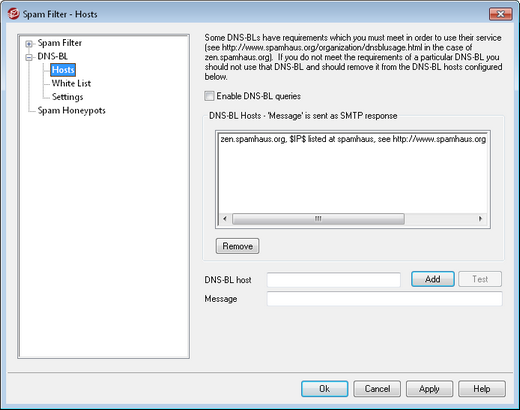This screenshot has height=410, width=520.
Task: Select the Hosts tree item
Action: tap(63, 70)
